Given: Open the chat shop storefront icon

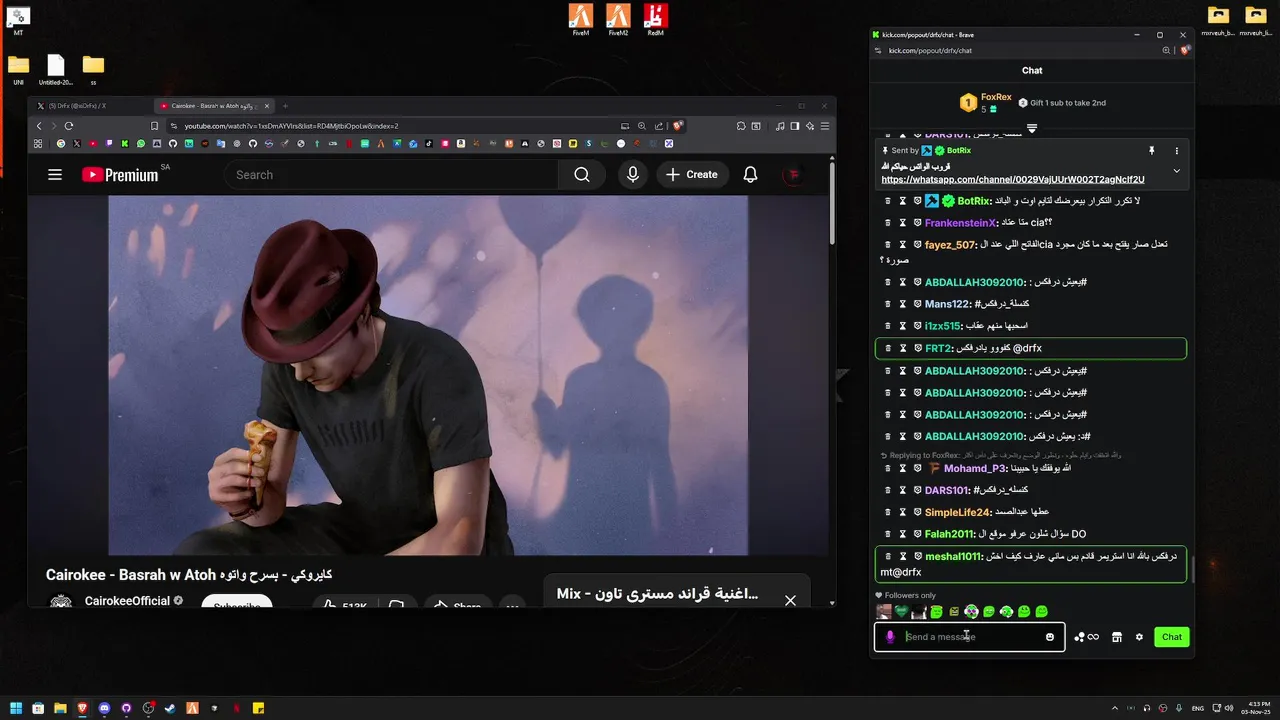Looking at the screenshot, I should (x=1117, y=637).
